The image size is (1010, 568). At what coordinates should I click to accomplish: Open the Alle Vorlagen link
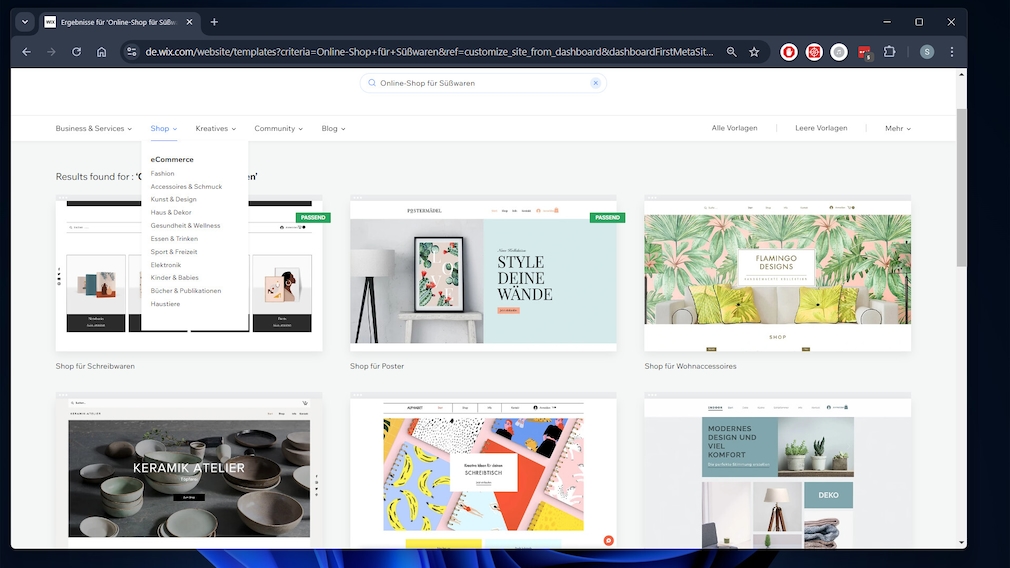pos(734,128)
